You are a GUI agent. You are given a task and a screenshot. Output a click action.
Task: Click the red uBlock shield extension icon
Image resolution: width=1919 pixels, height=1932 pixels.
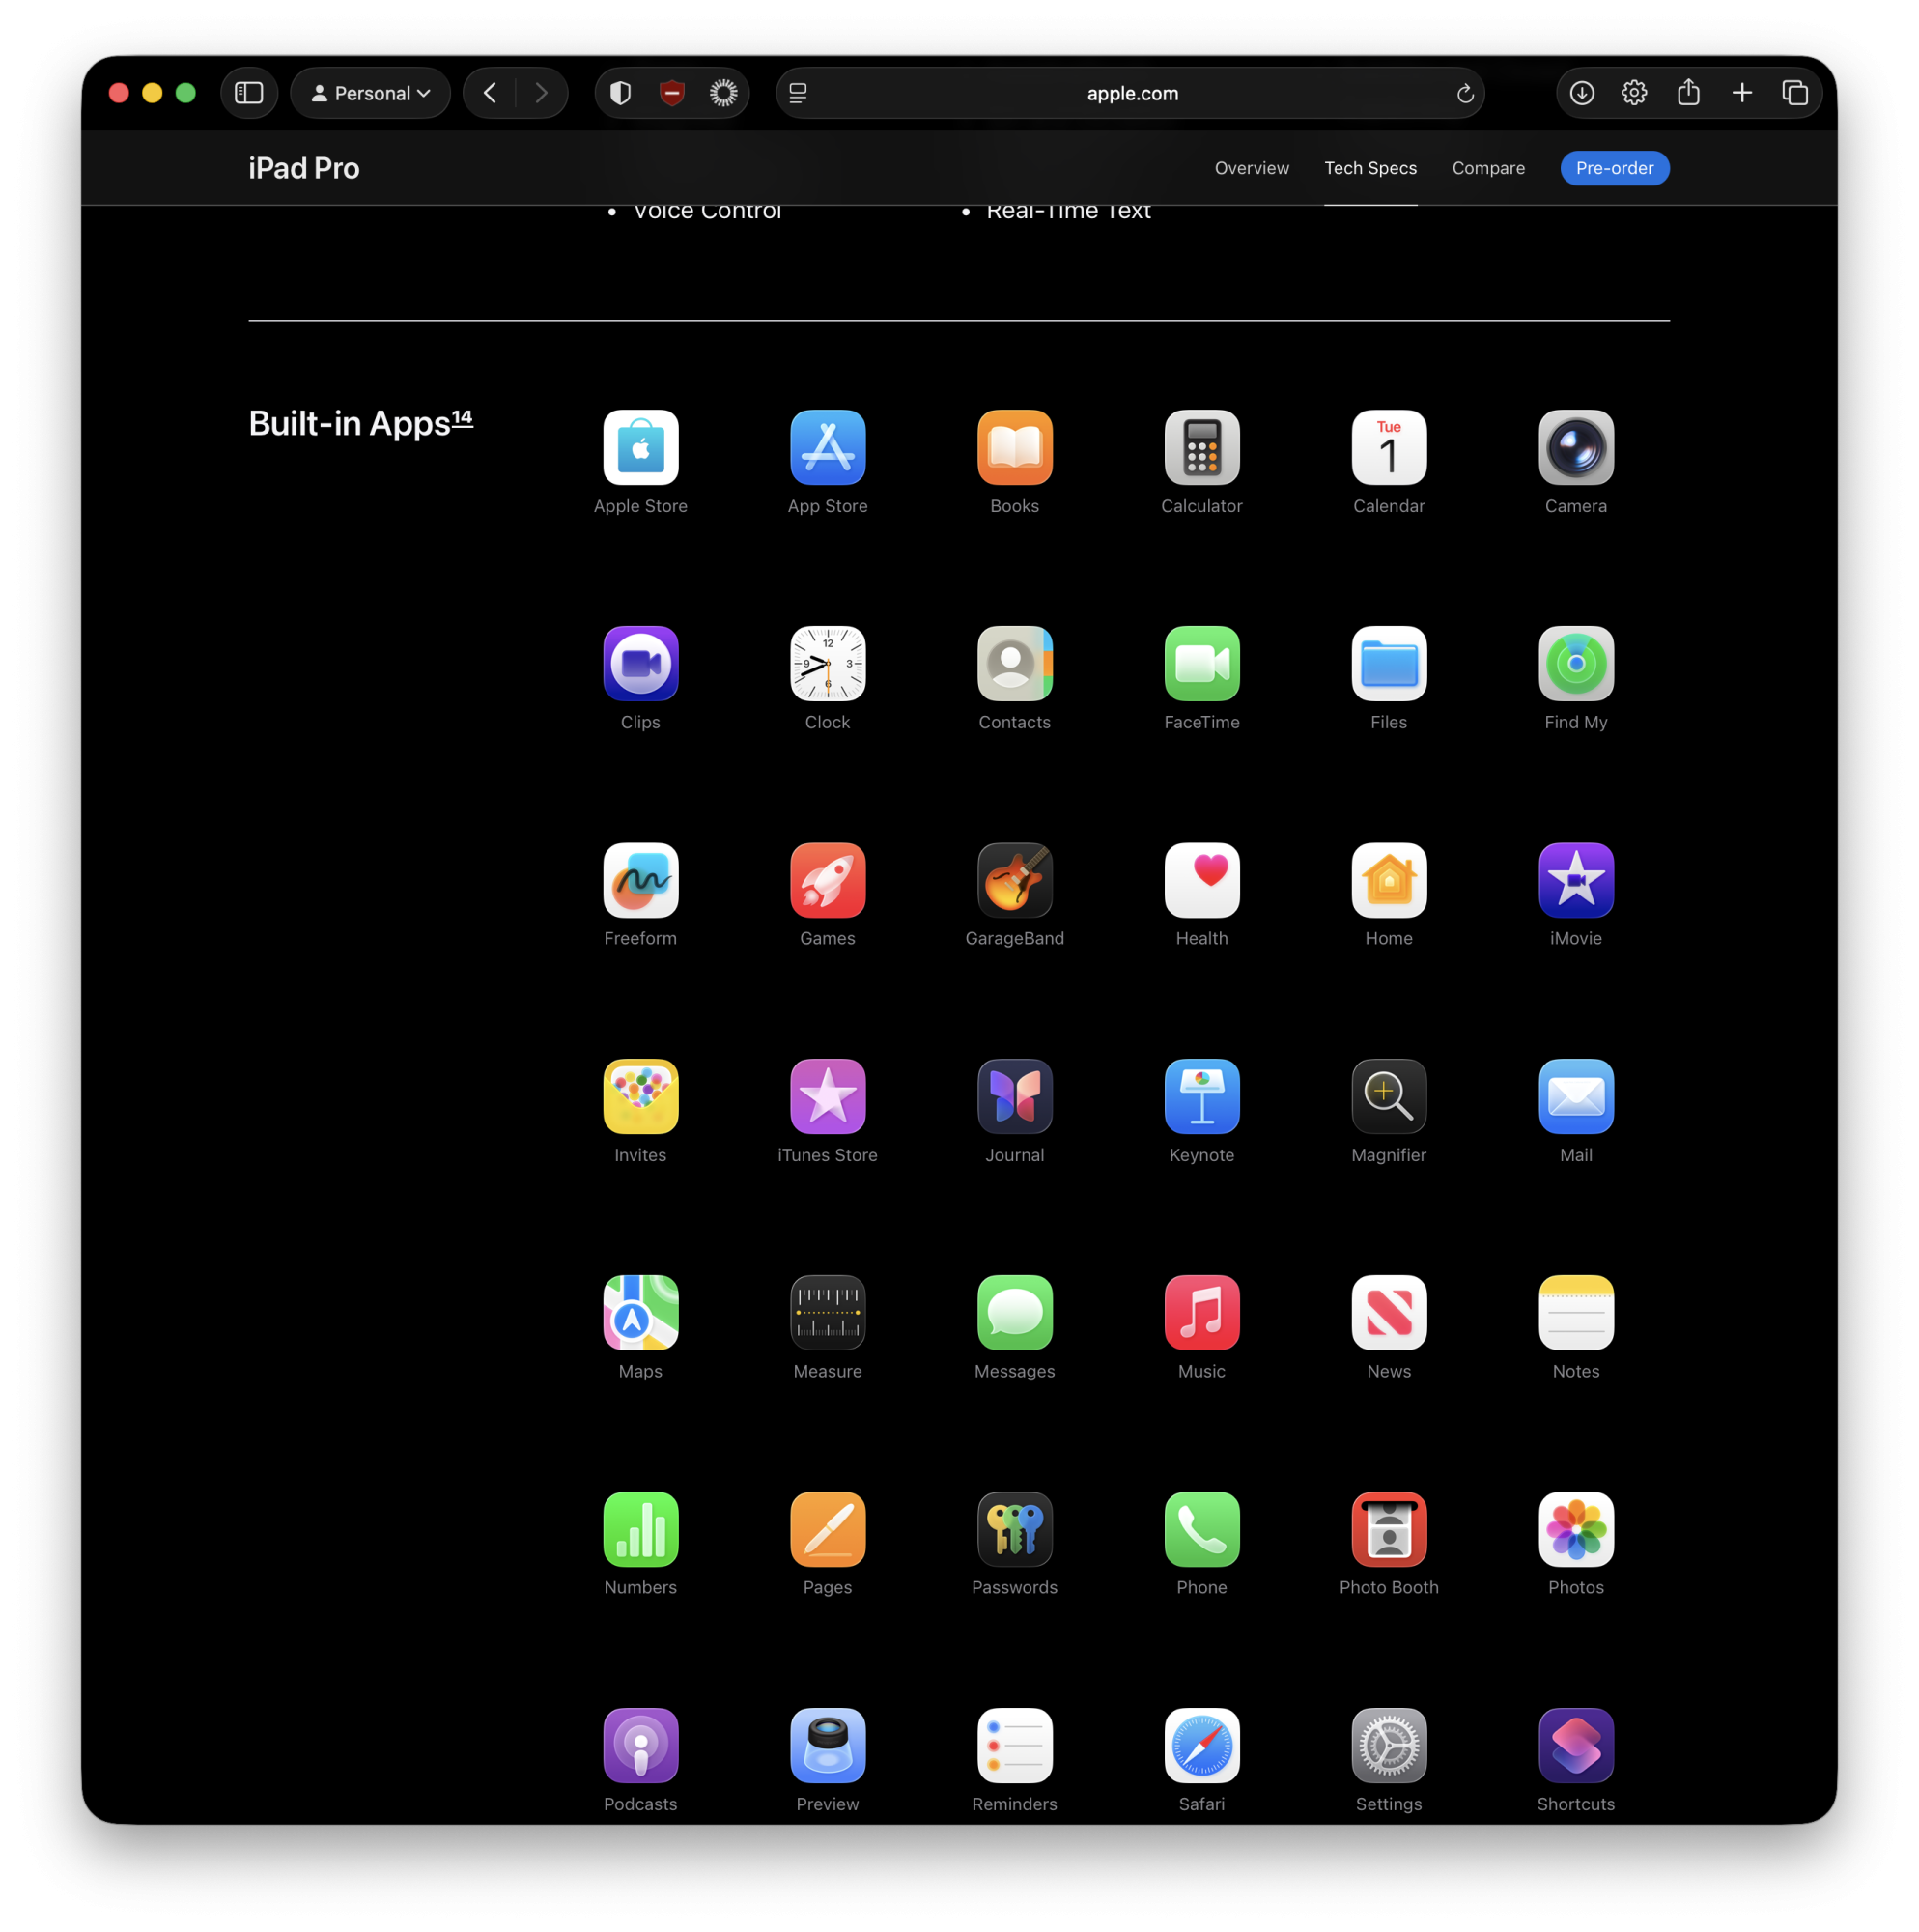point(672,93)
